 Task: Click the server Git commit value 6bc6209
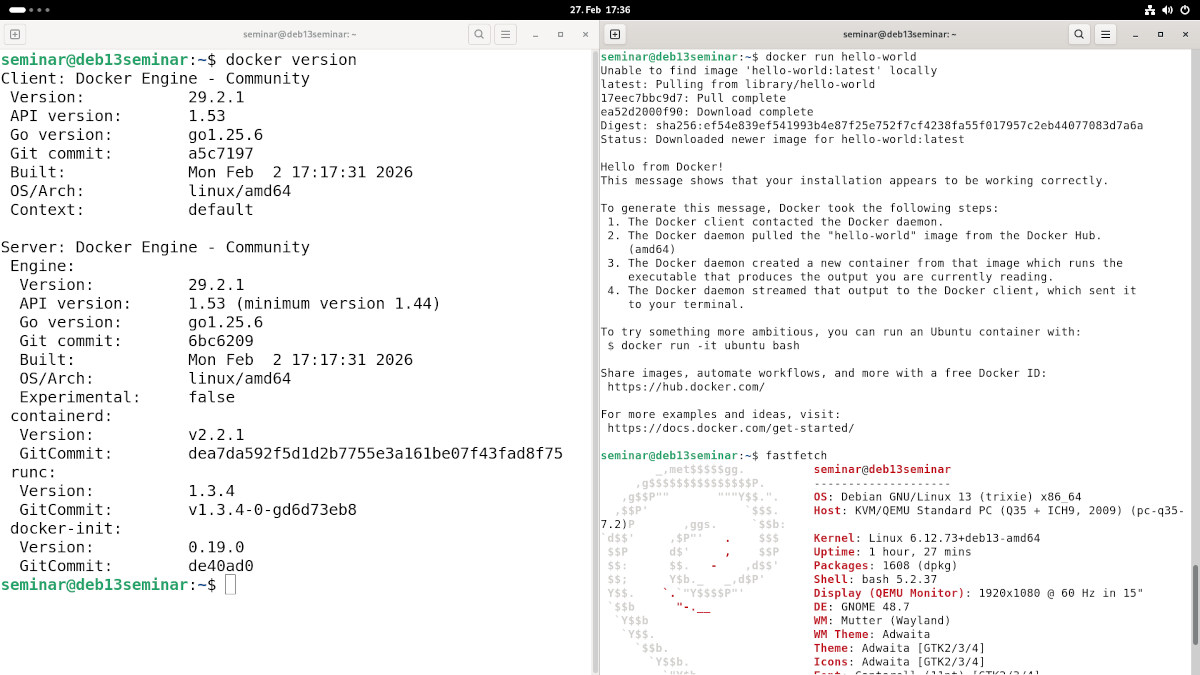tap(221, 341)
